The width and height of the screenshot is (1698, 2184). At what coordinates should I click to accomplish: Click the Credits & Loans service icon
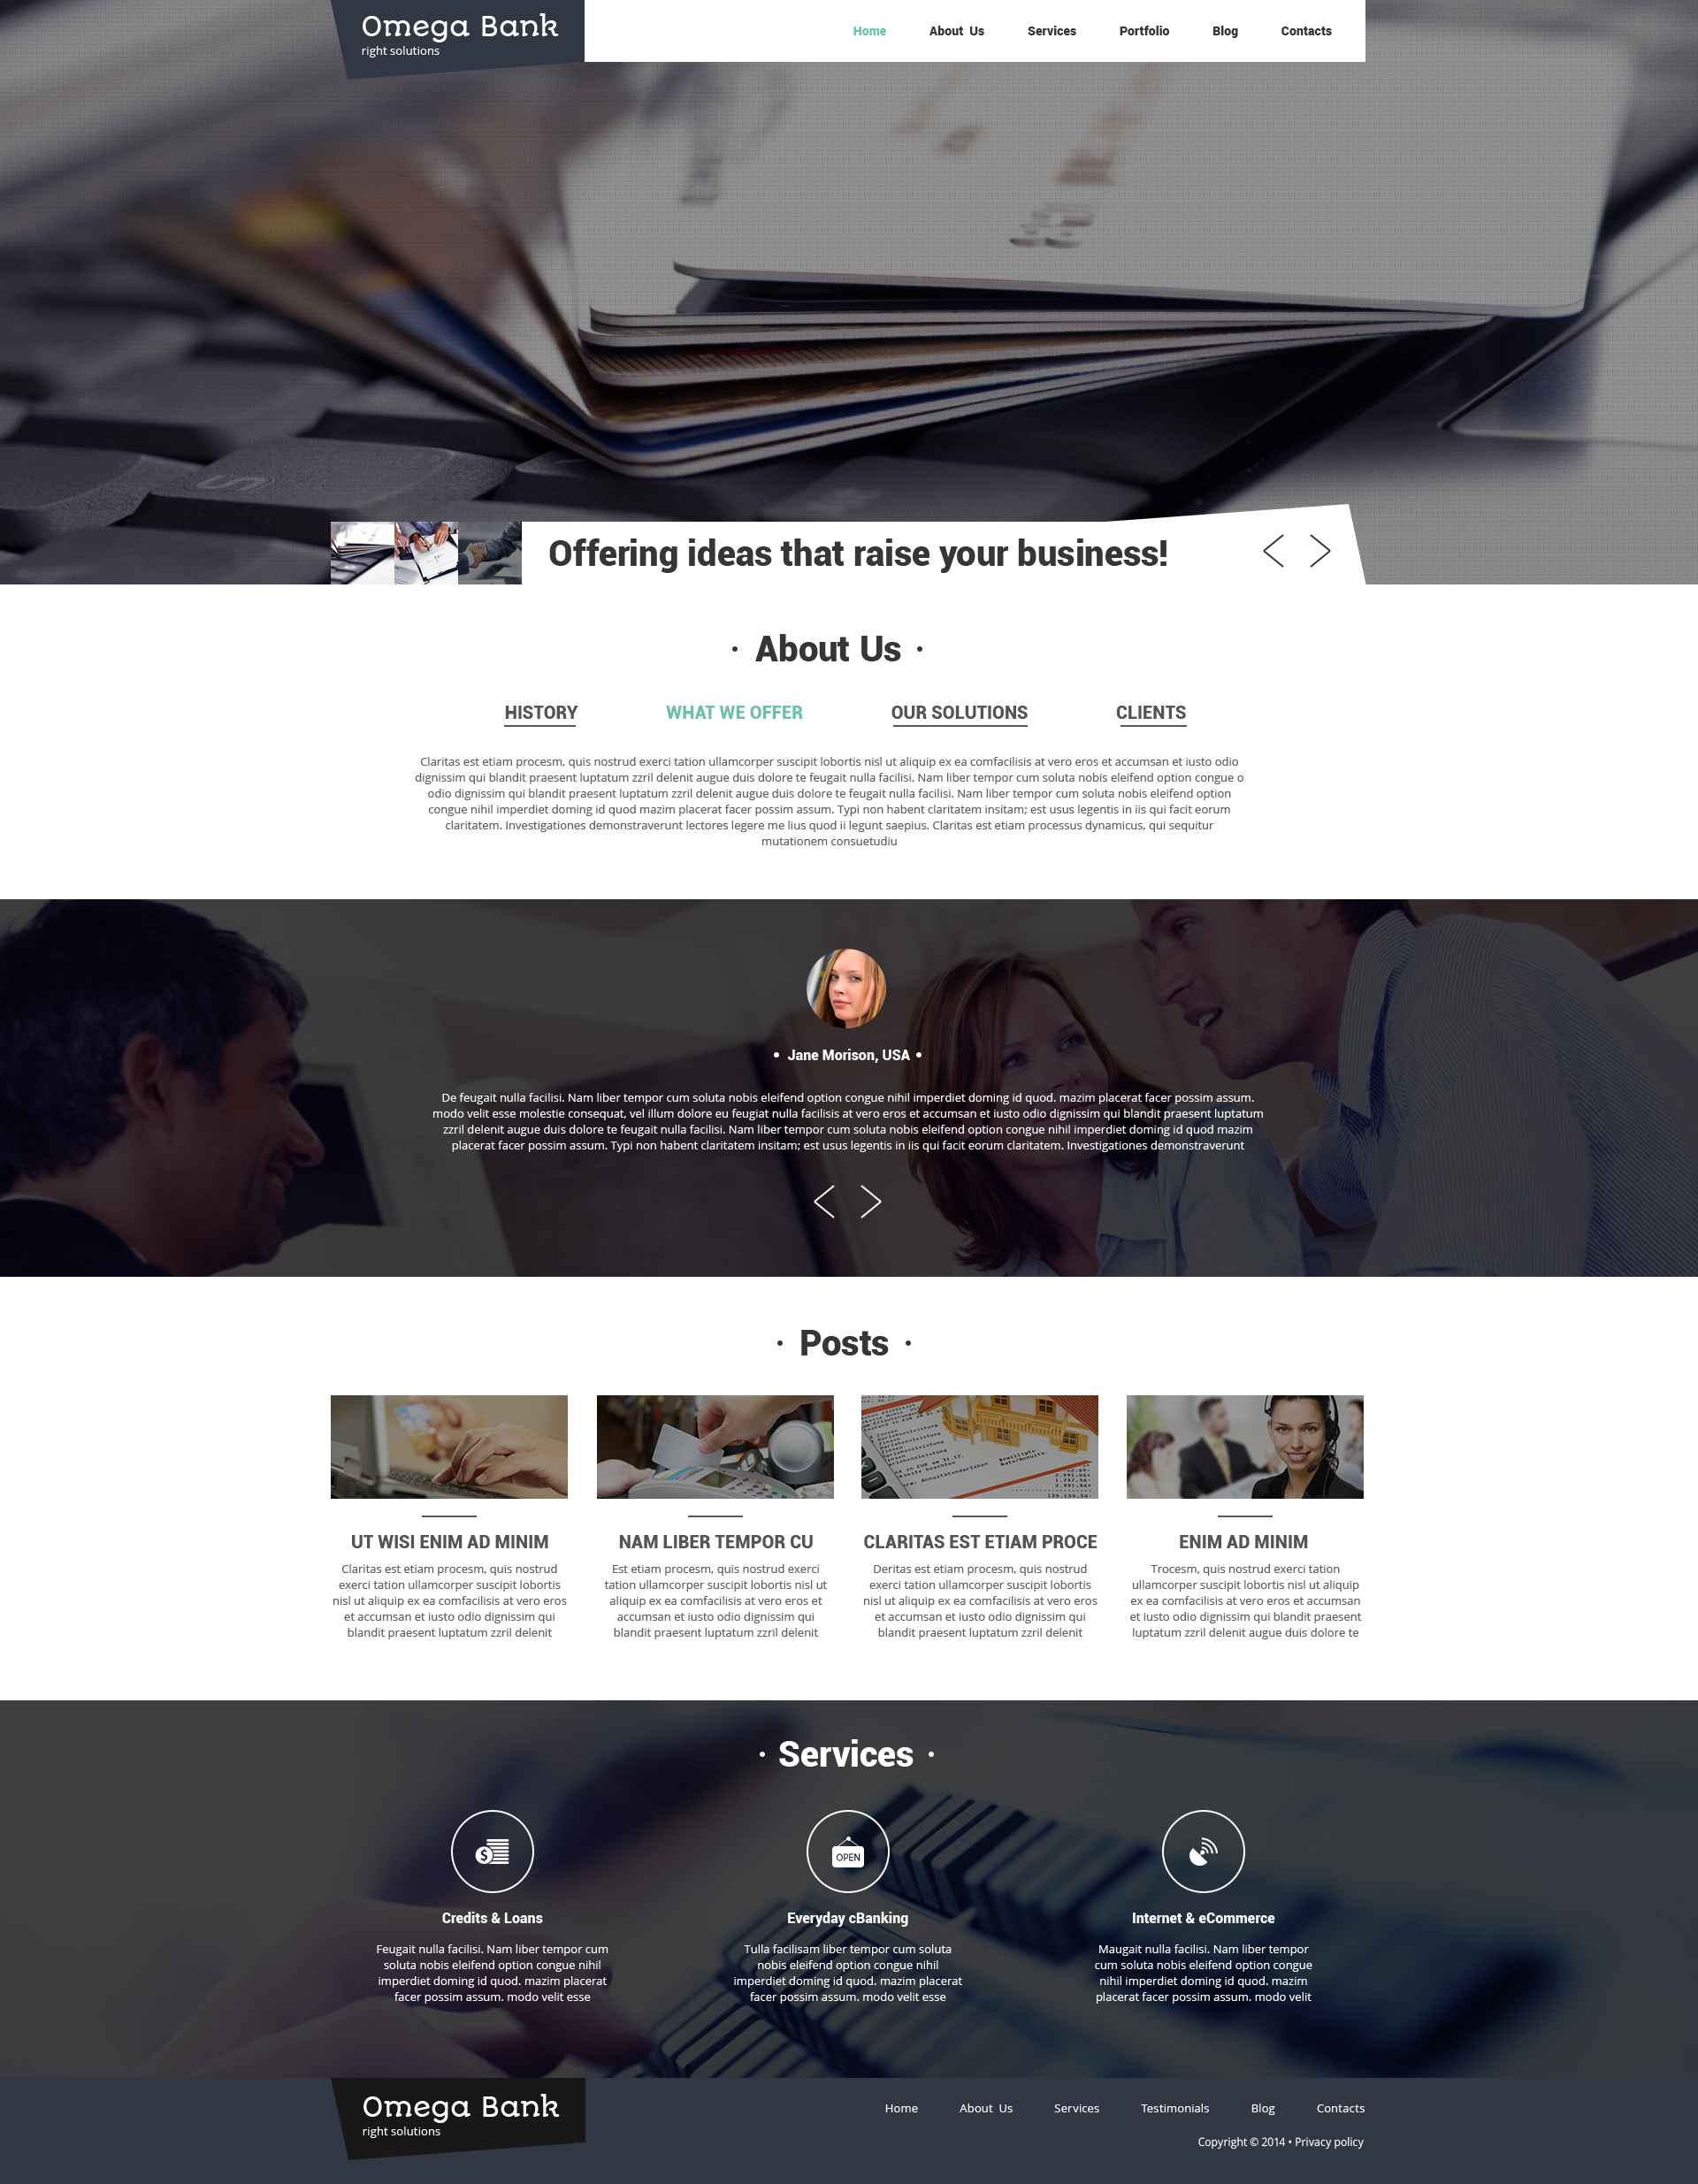pos(493,1851)
